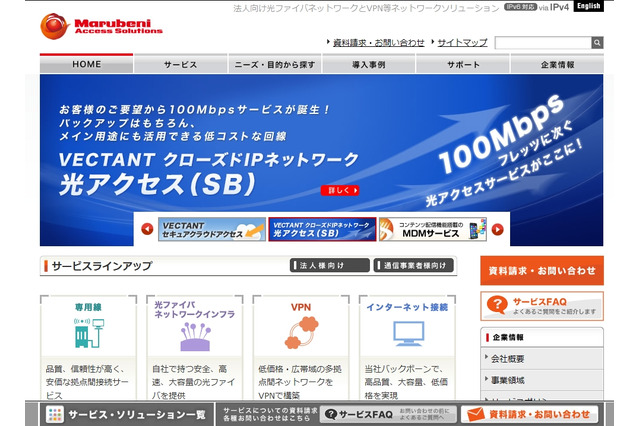Click the orange 資料請求・お問い合わせ sidebar button
Image resolution: width=640 pixels, height=426 pixels.
542,271
